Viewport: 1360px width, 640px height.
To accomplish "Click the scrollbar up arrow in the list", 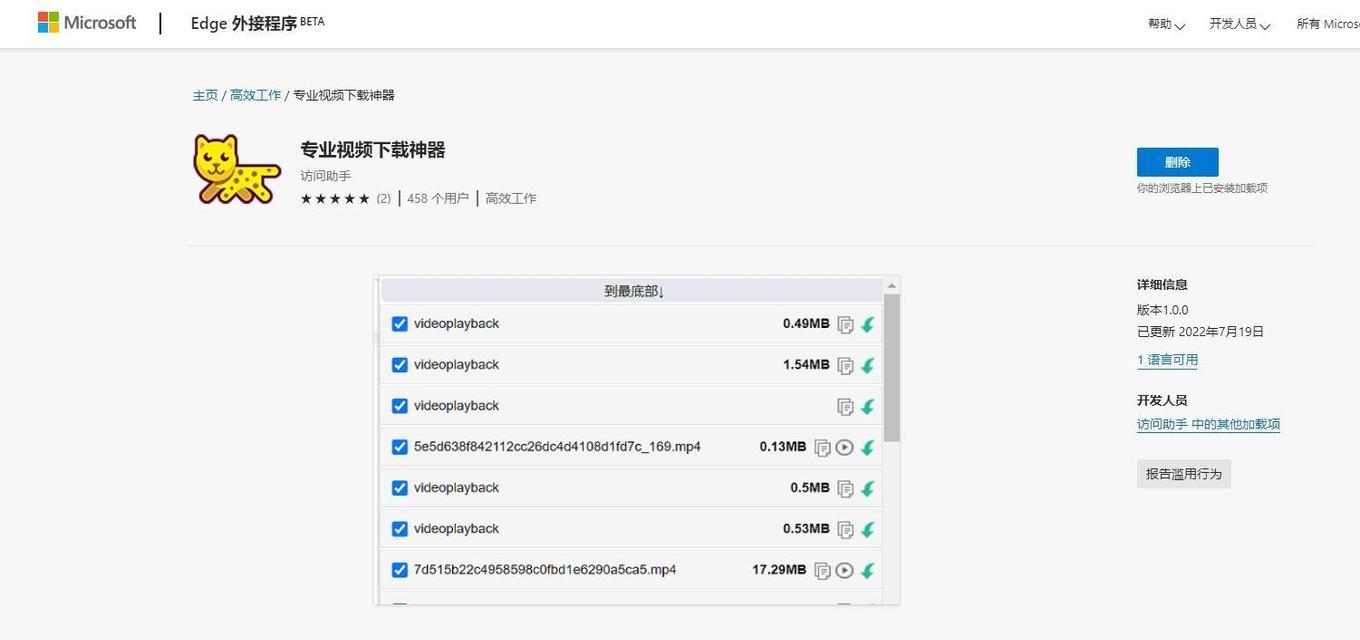I will (892, 286).
